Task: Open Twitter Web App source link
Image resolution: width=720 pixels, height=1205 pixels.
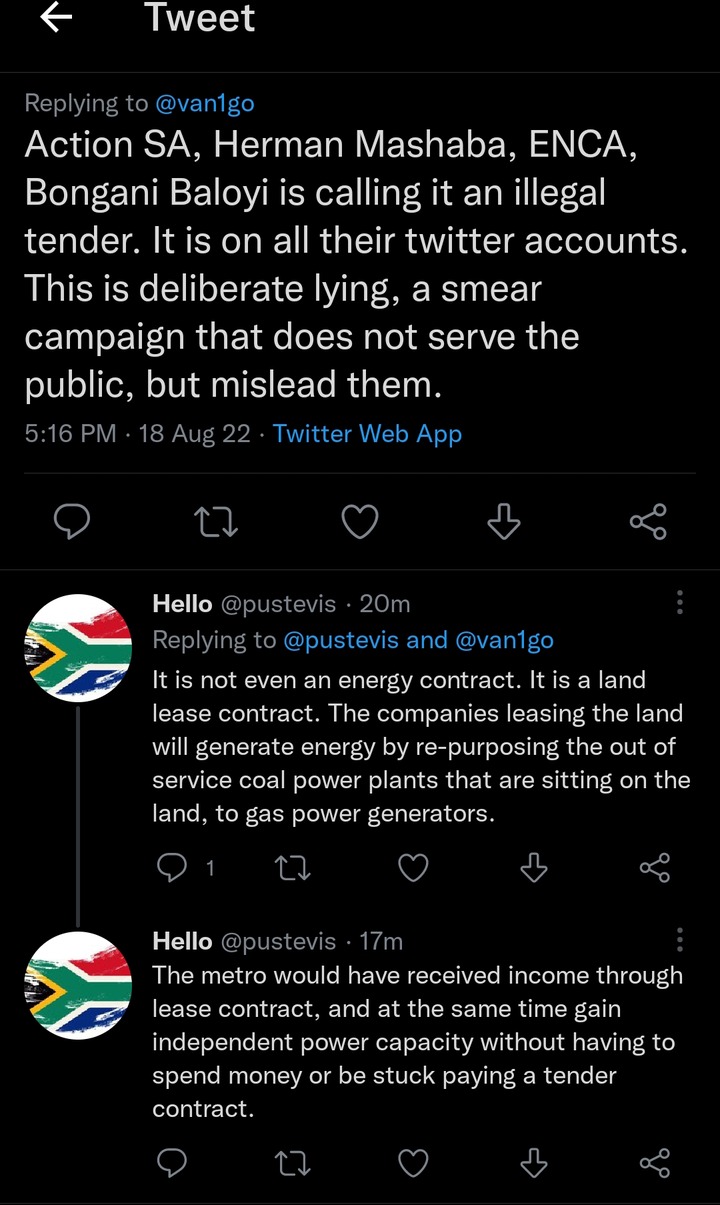Action: [367, 433]
